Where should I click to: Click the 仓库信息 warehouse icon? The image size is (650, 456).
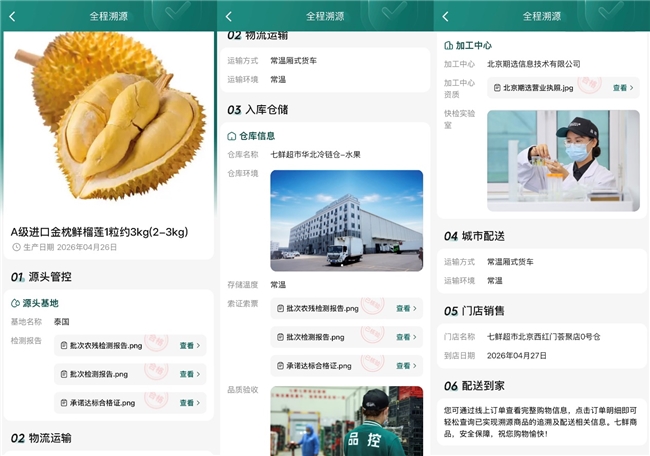pos(232,136)
